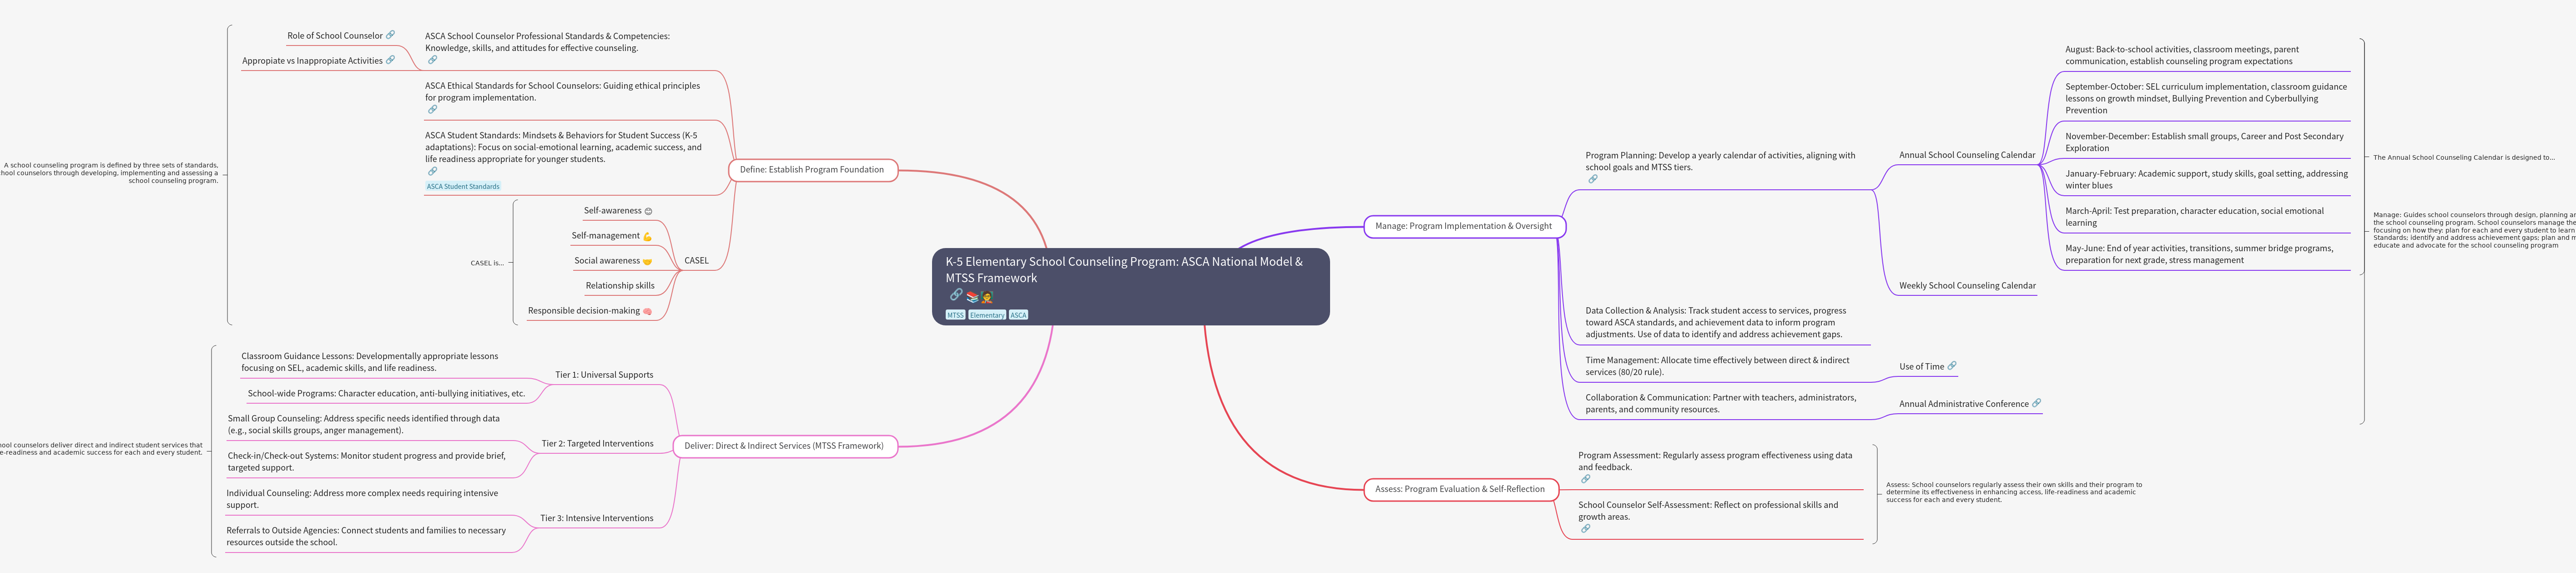Select March-April test preparation node

click(2194, 217)
